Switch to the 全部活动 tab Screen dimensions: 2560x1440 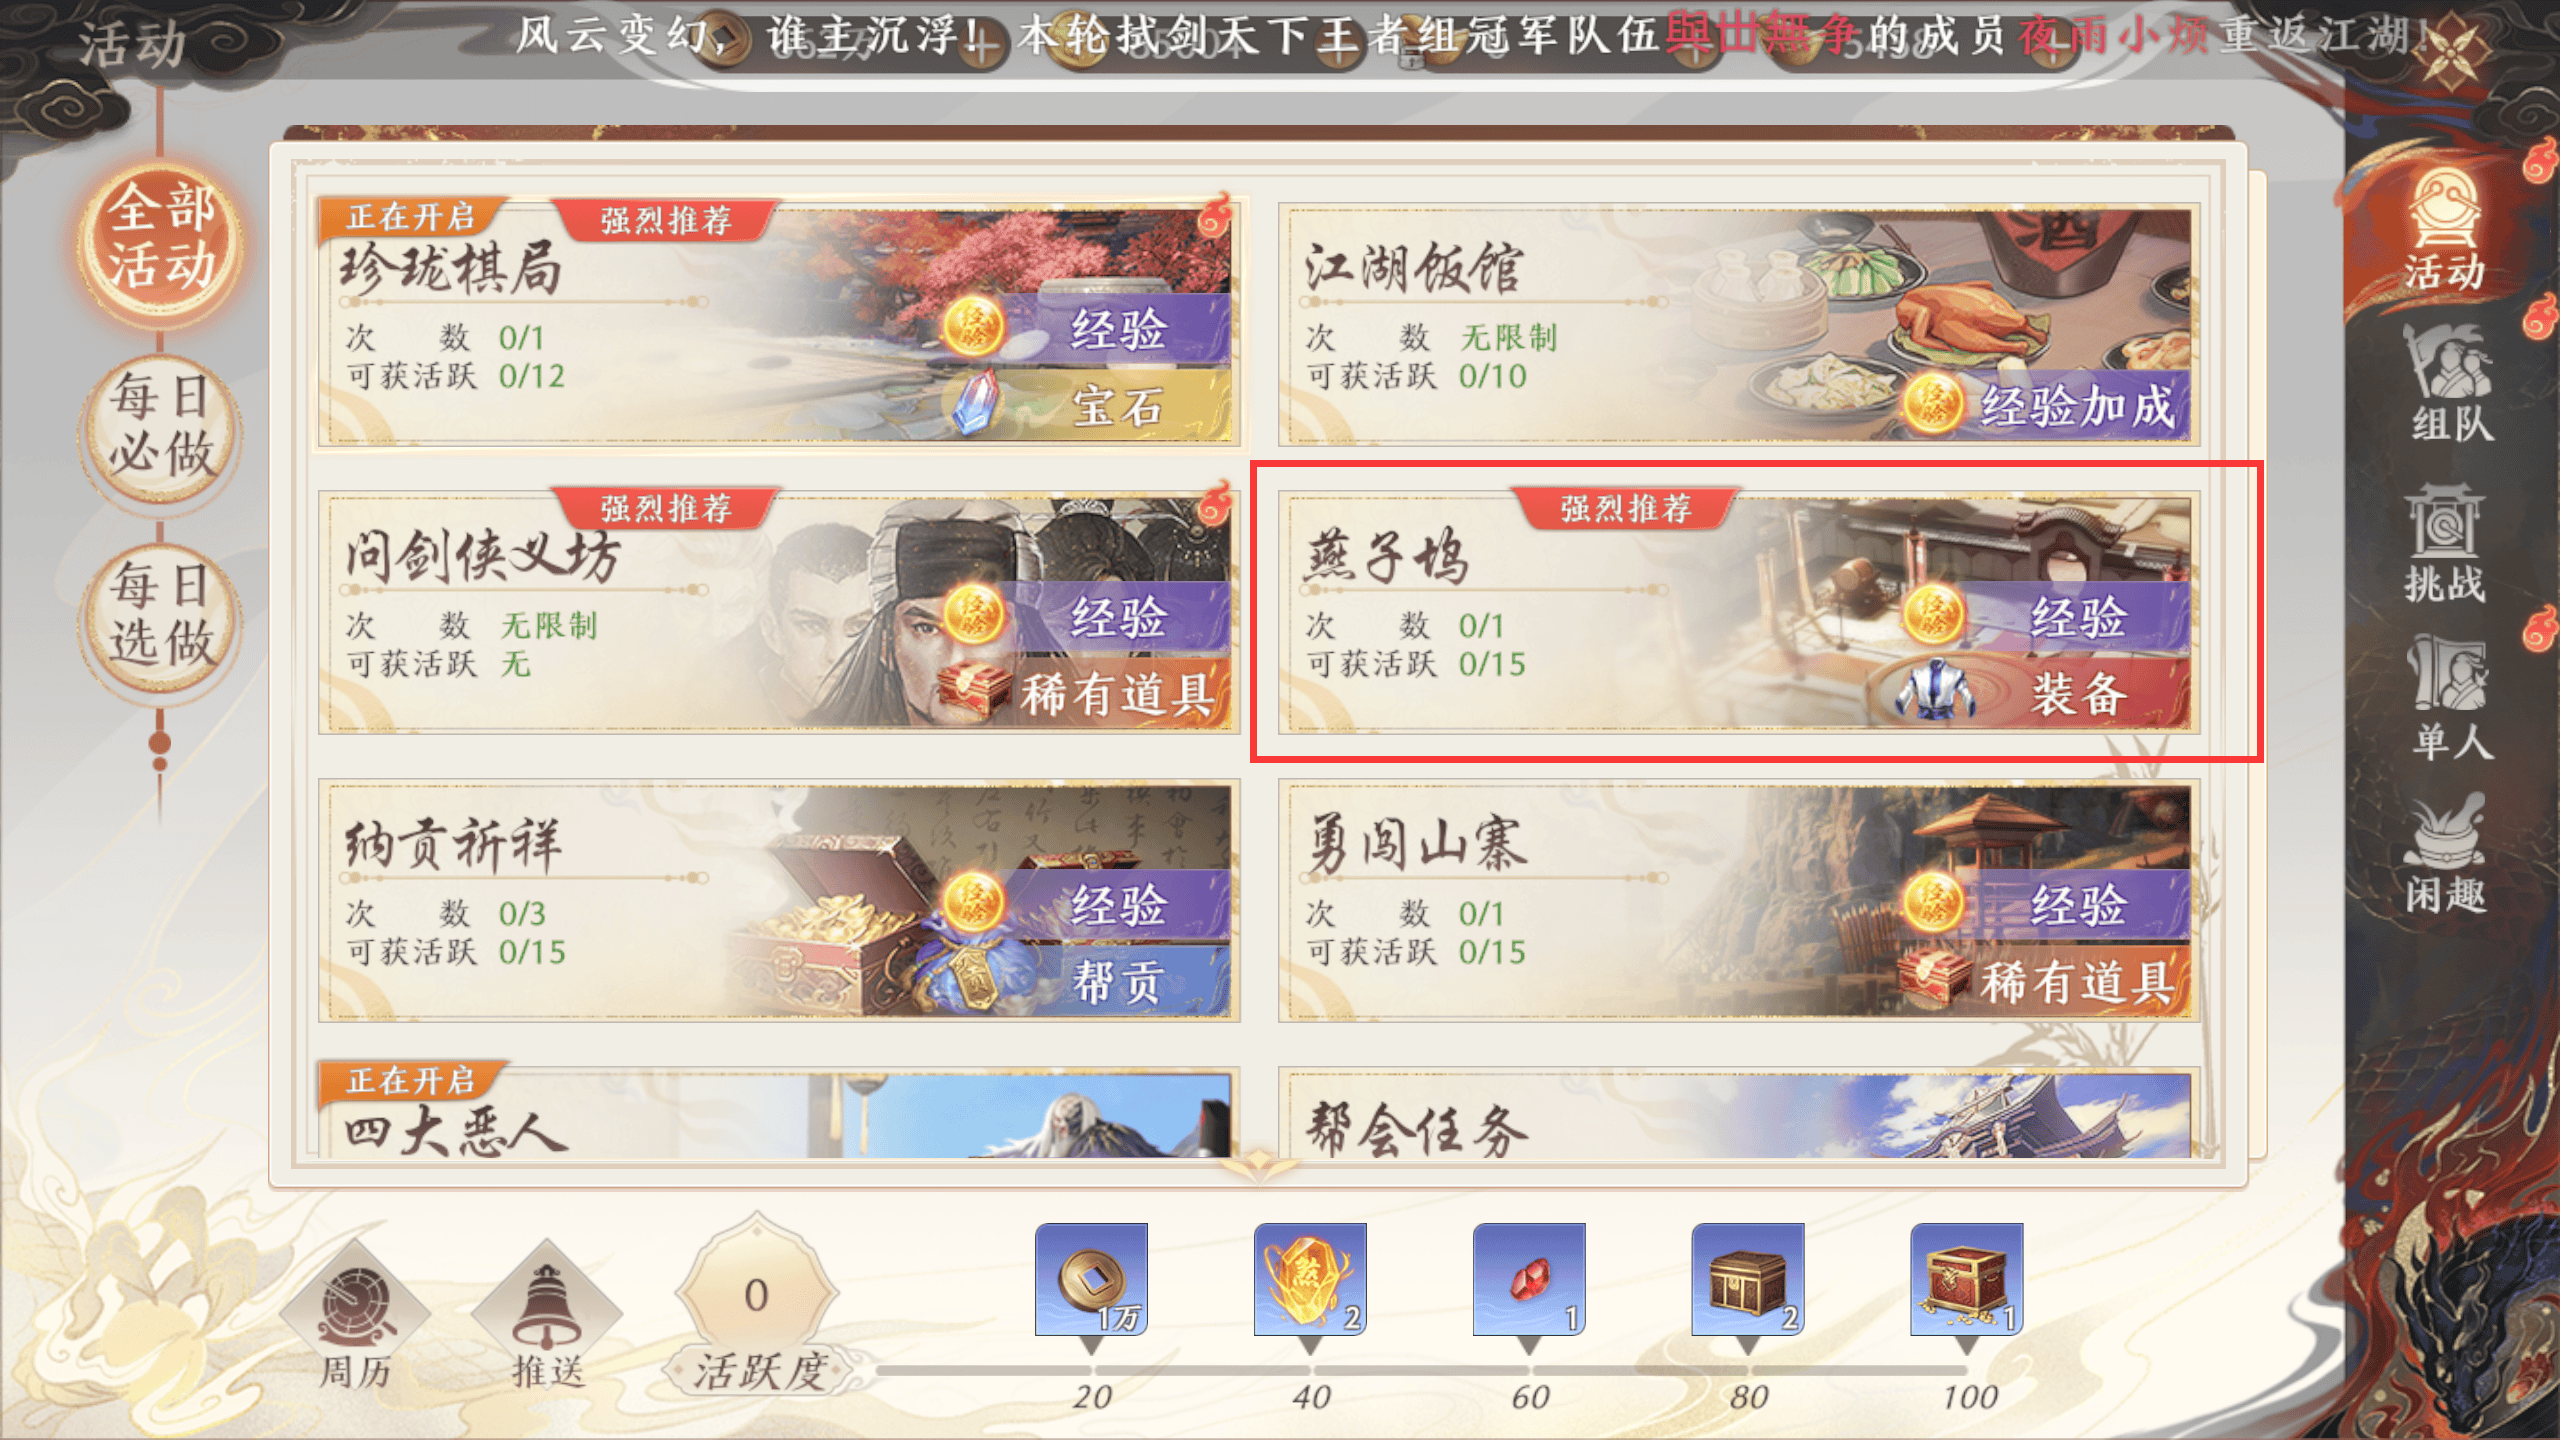160,240
